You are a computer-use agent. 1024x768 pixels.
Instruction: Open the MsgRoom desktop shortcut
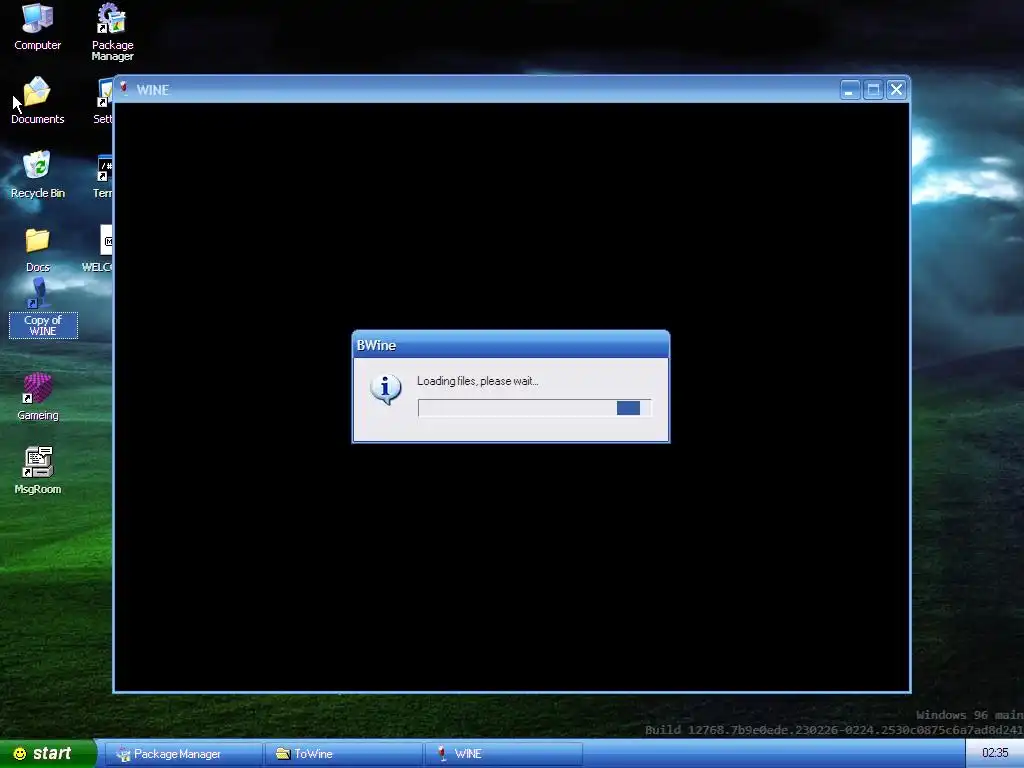point(37,470)
